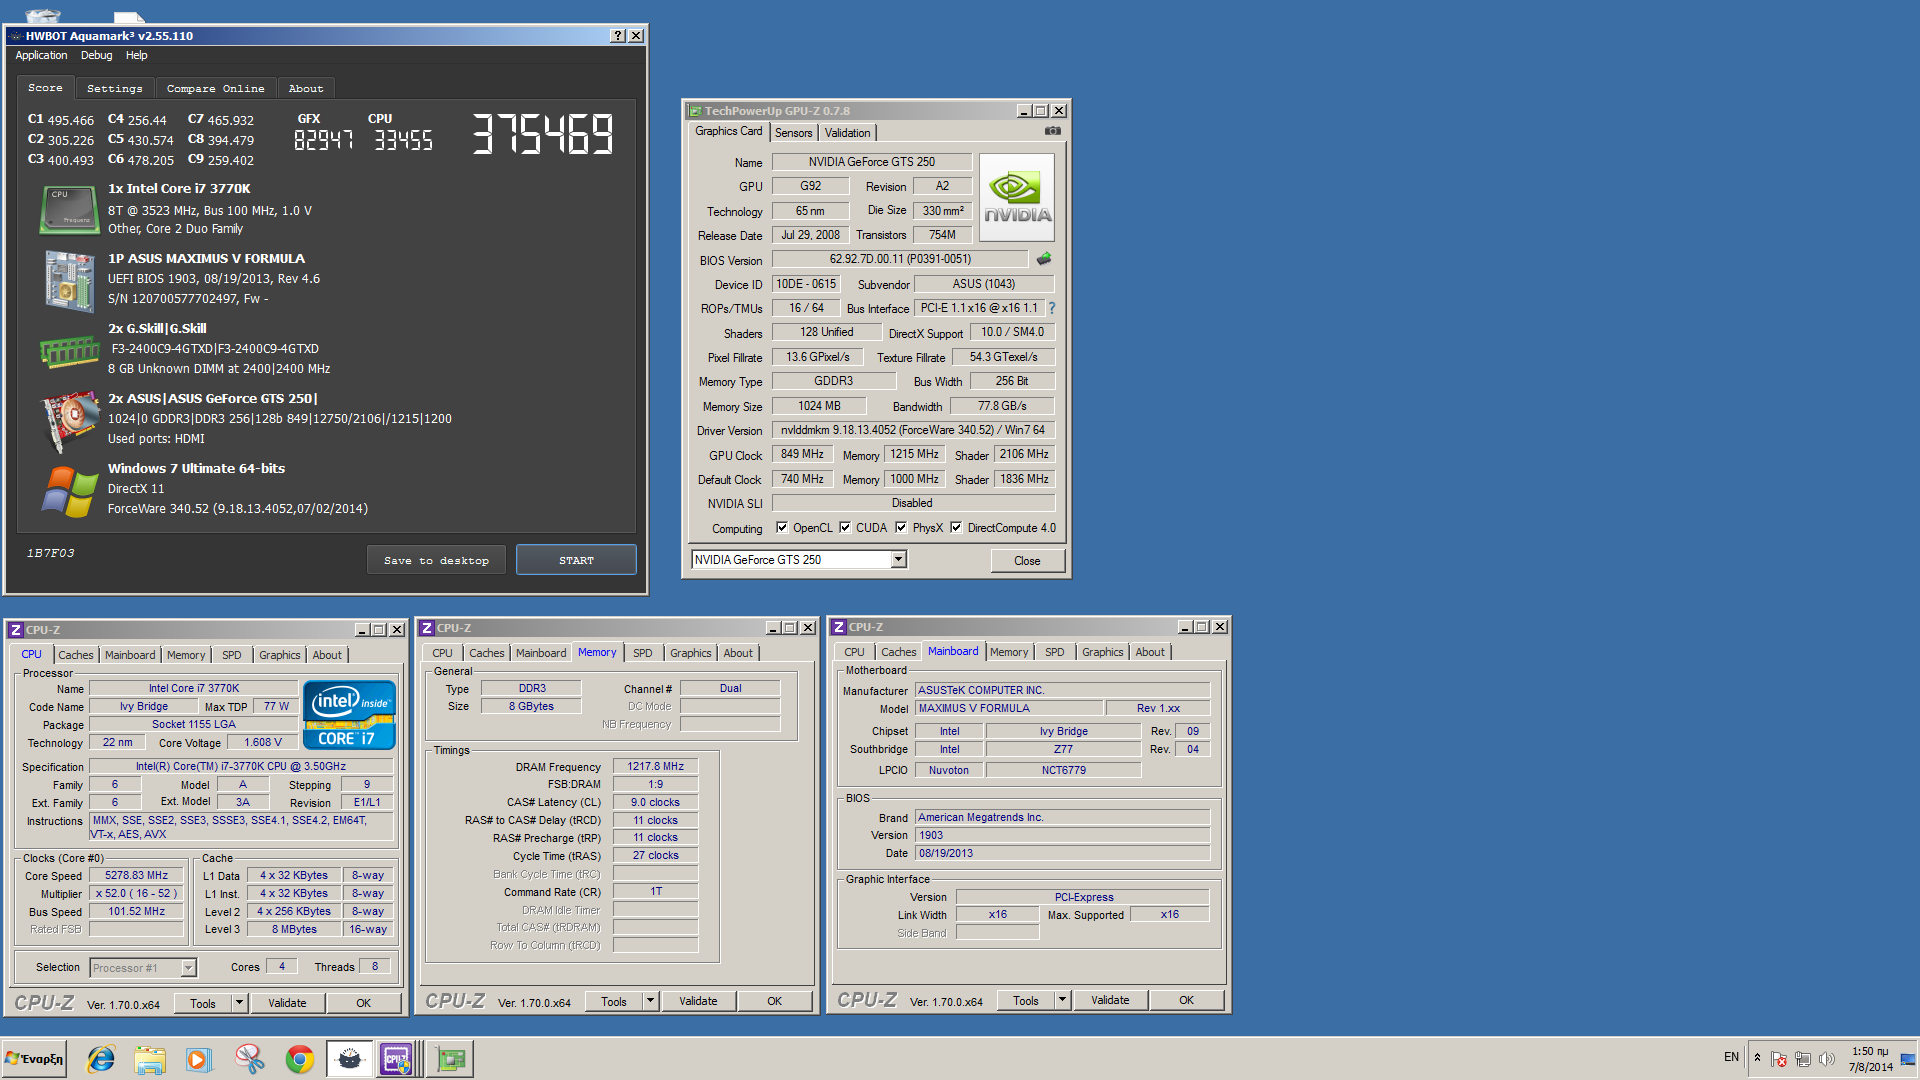The width and height of the screenshot is (1920, 1080).
Task: Click the Mainboard Model MAXIMUS V FORMULA field
Action: (1009, 708)
